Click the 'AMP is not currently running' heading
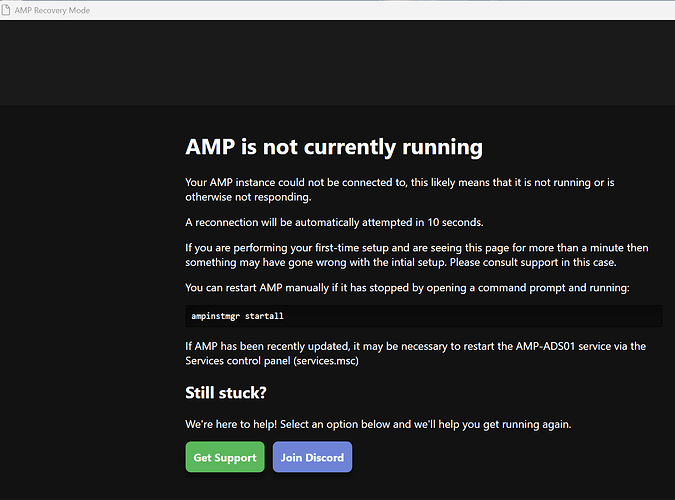Screen dimensions: 675x500 [x=334, y=147]
